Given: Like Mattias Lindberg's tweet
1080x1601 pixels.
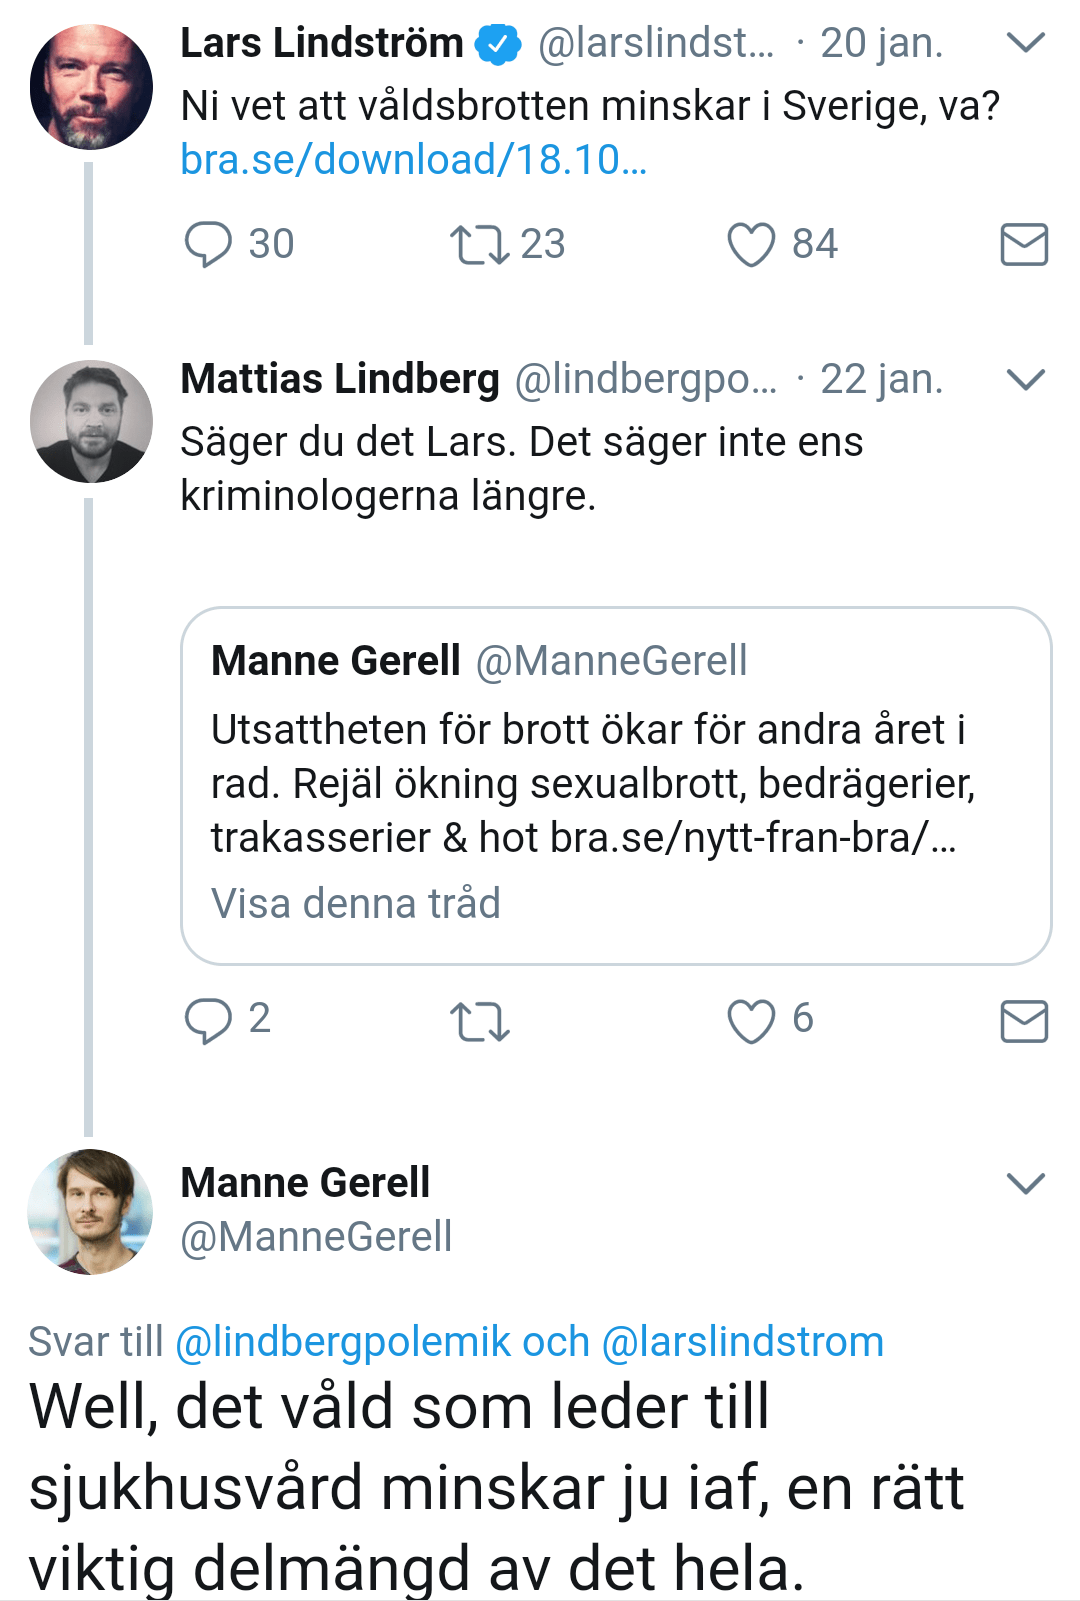Looking at the screenshot, I should point(751,1021).
